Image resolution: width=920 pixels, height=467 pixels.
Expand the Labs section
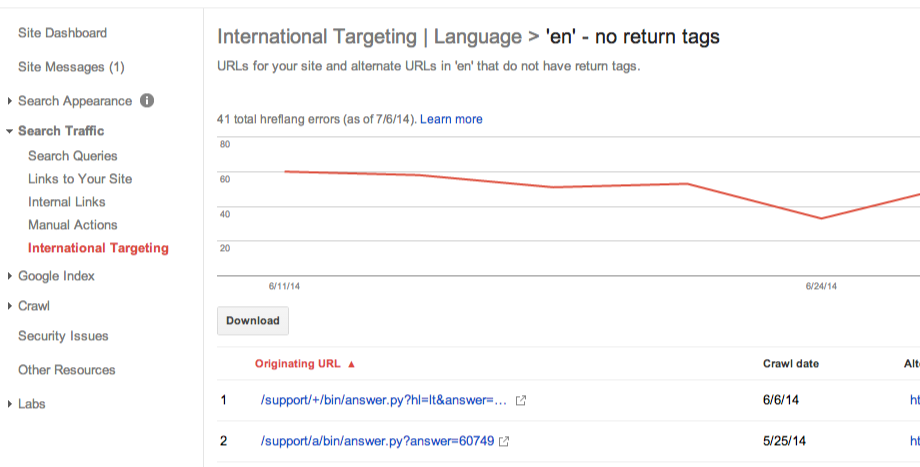[x=10, y=404]
